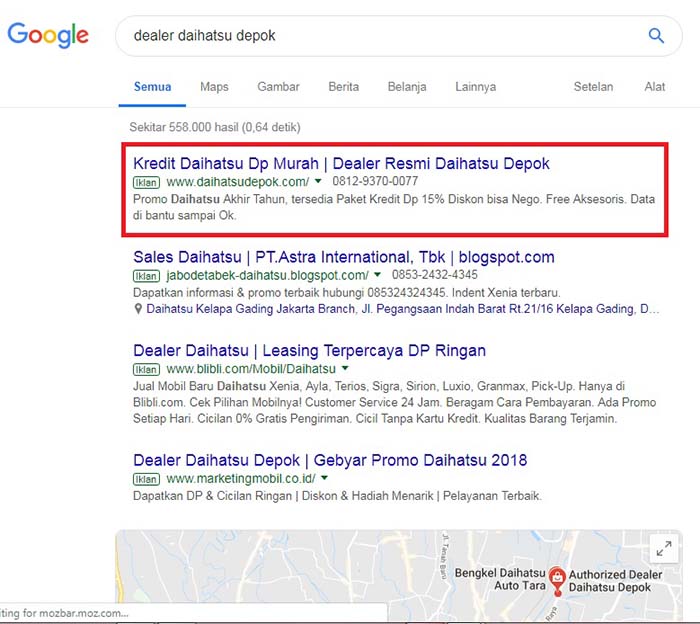
Task: Click the blue search magnifier icon
Action: point(656,36)
